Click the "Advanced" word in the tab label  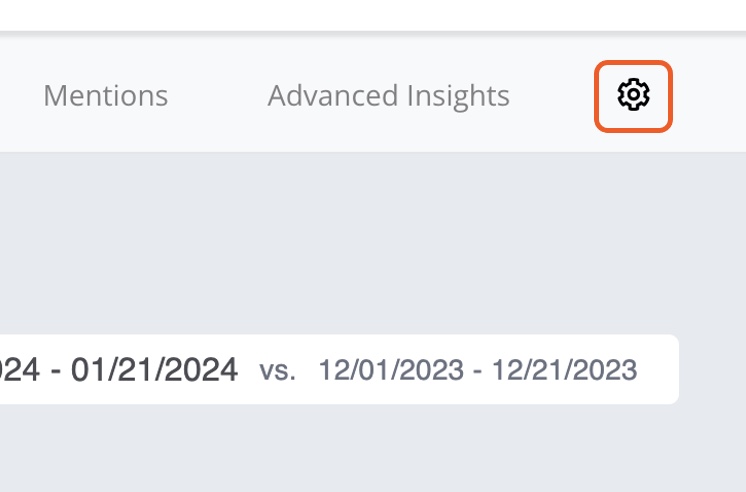333,96
